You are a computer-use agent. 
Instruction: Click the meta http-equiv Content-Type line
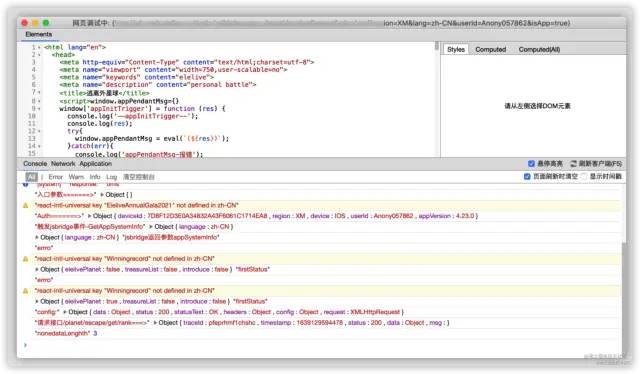point(187,62)
